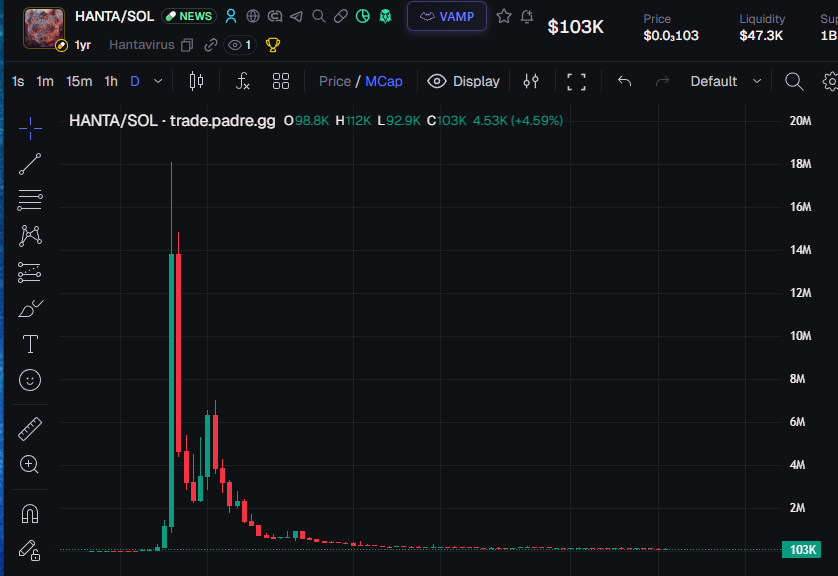Screen dimensions: 838x576
Task: Open the developer profile person icon
Action: (231, 16)
